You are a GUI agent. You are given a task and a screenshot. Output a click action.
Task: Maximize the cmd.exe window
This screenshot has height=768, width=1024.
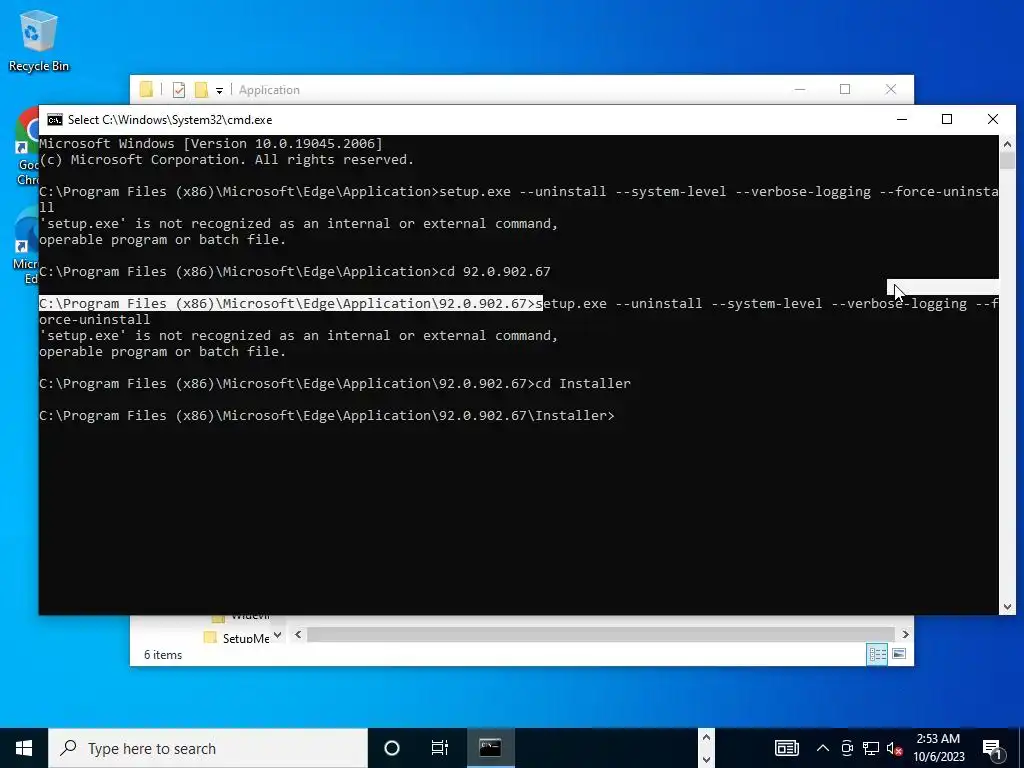[x=947, y=120]
